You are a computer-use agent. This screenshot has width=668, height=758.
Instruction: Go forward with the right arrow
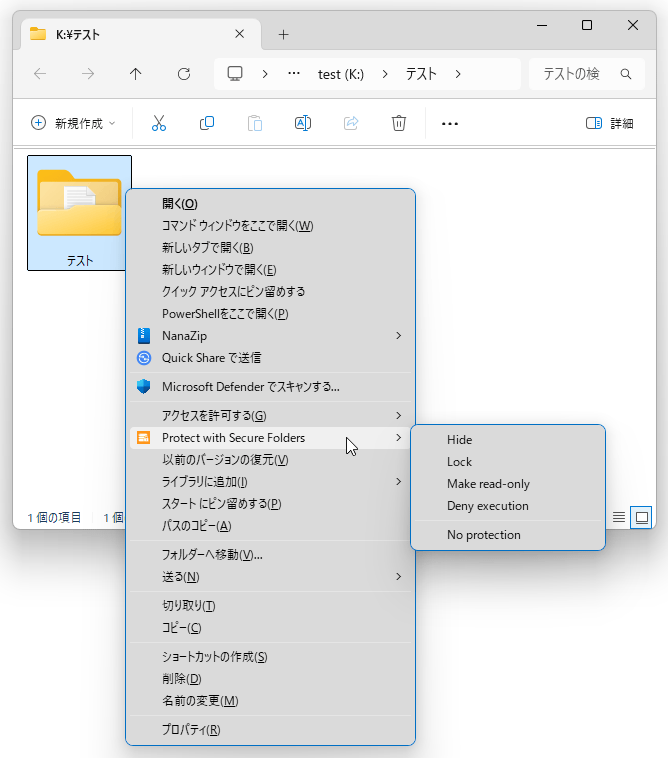point(87,74)
